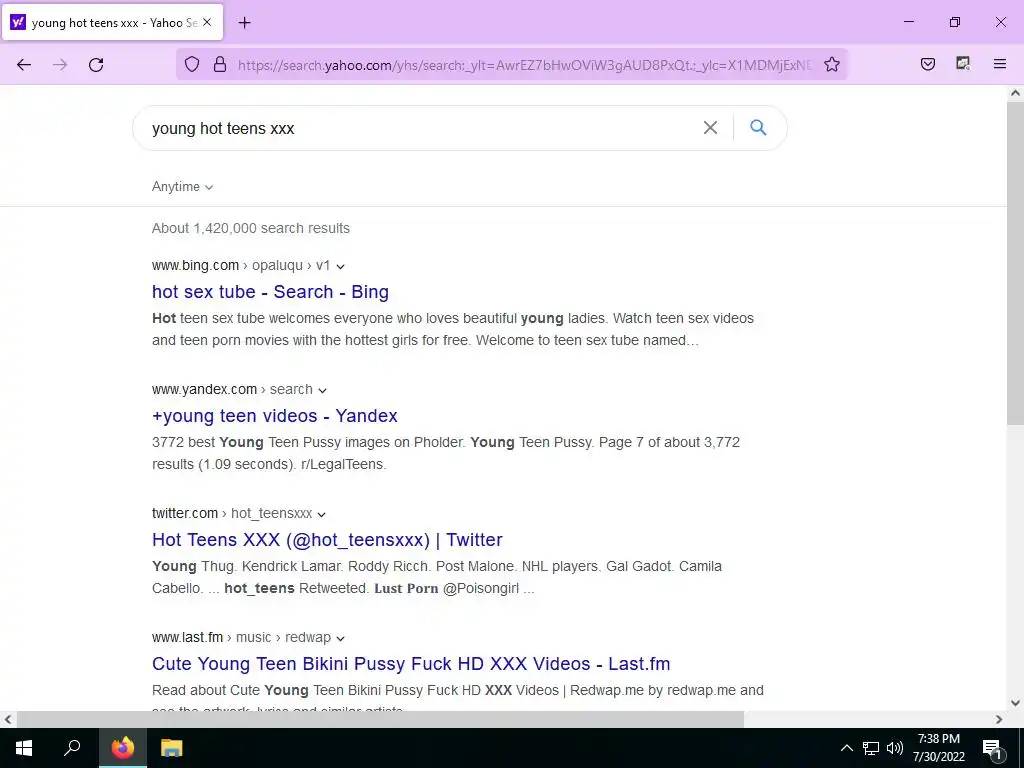Image resolution: width=1024 pixels, height=768 pixels.
Task: Click inside the Yahoo search query field
Action: [418, 128]
